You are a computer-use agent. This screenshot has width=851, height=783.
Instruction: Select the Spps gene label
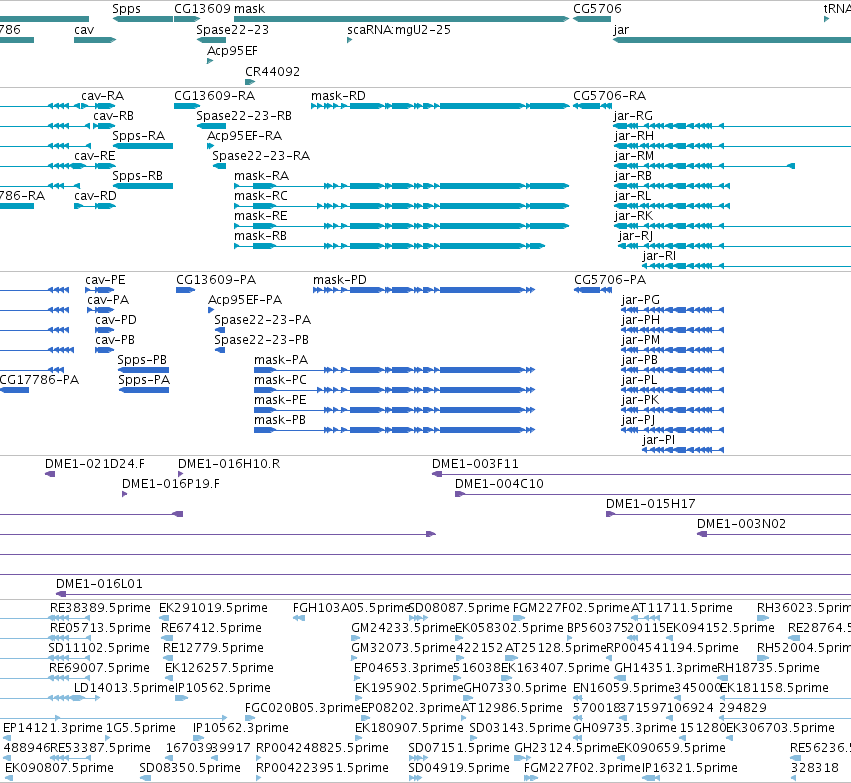126,9
